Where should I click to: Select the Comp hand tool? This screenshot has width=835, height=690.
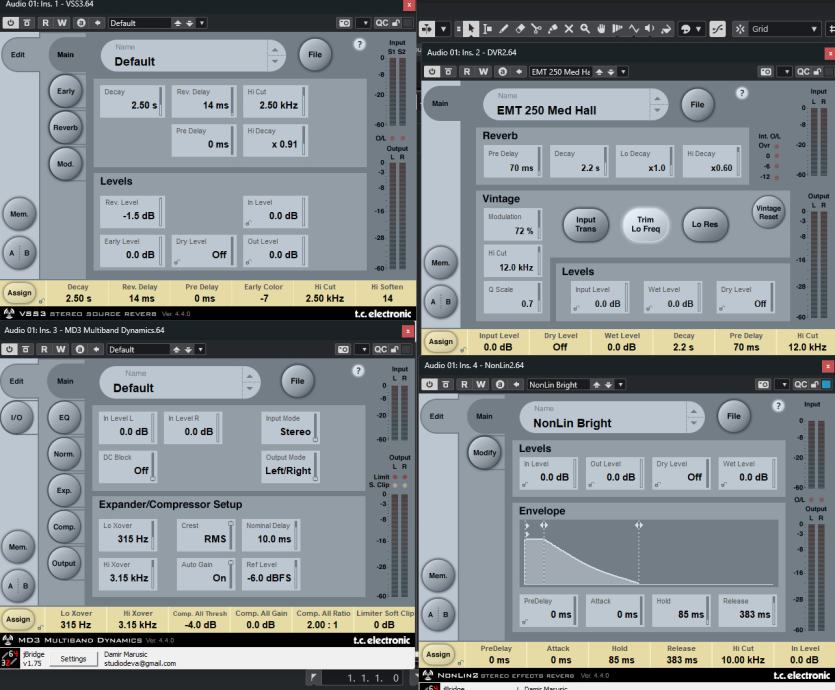(x=601, y=29)
